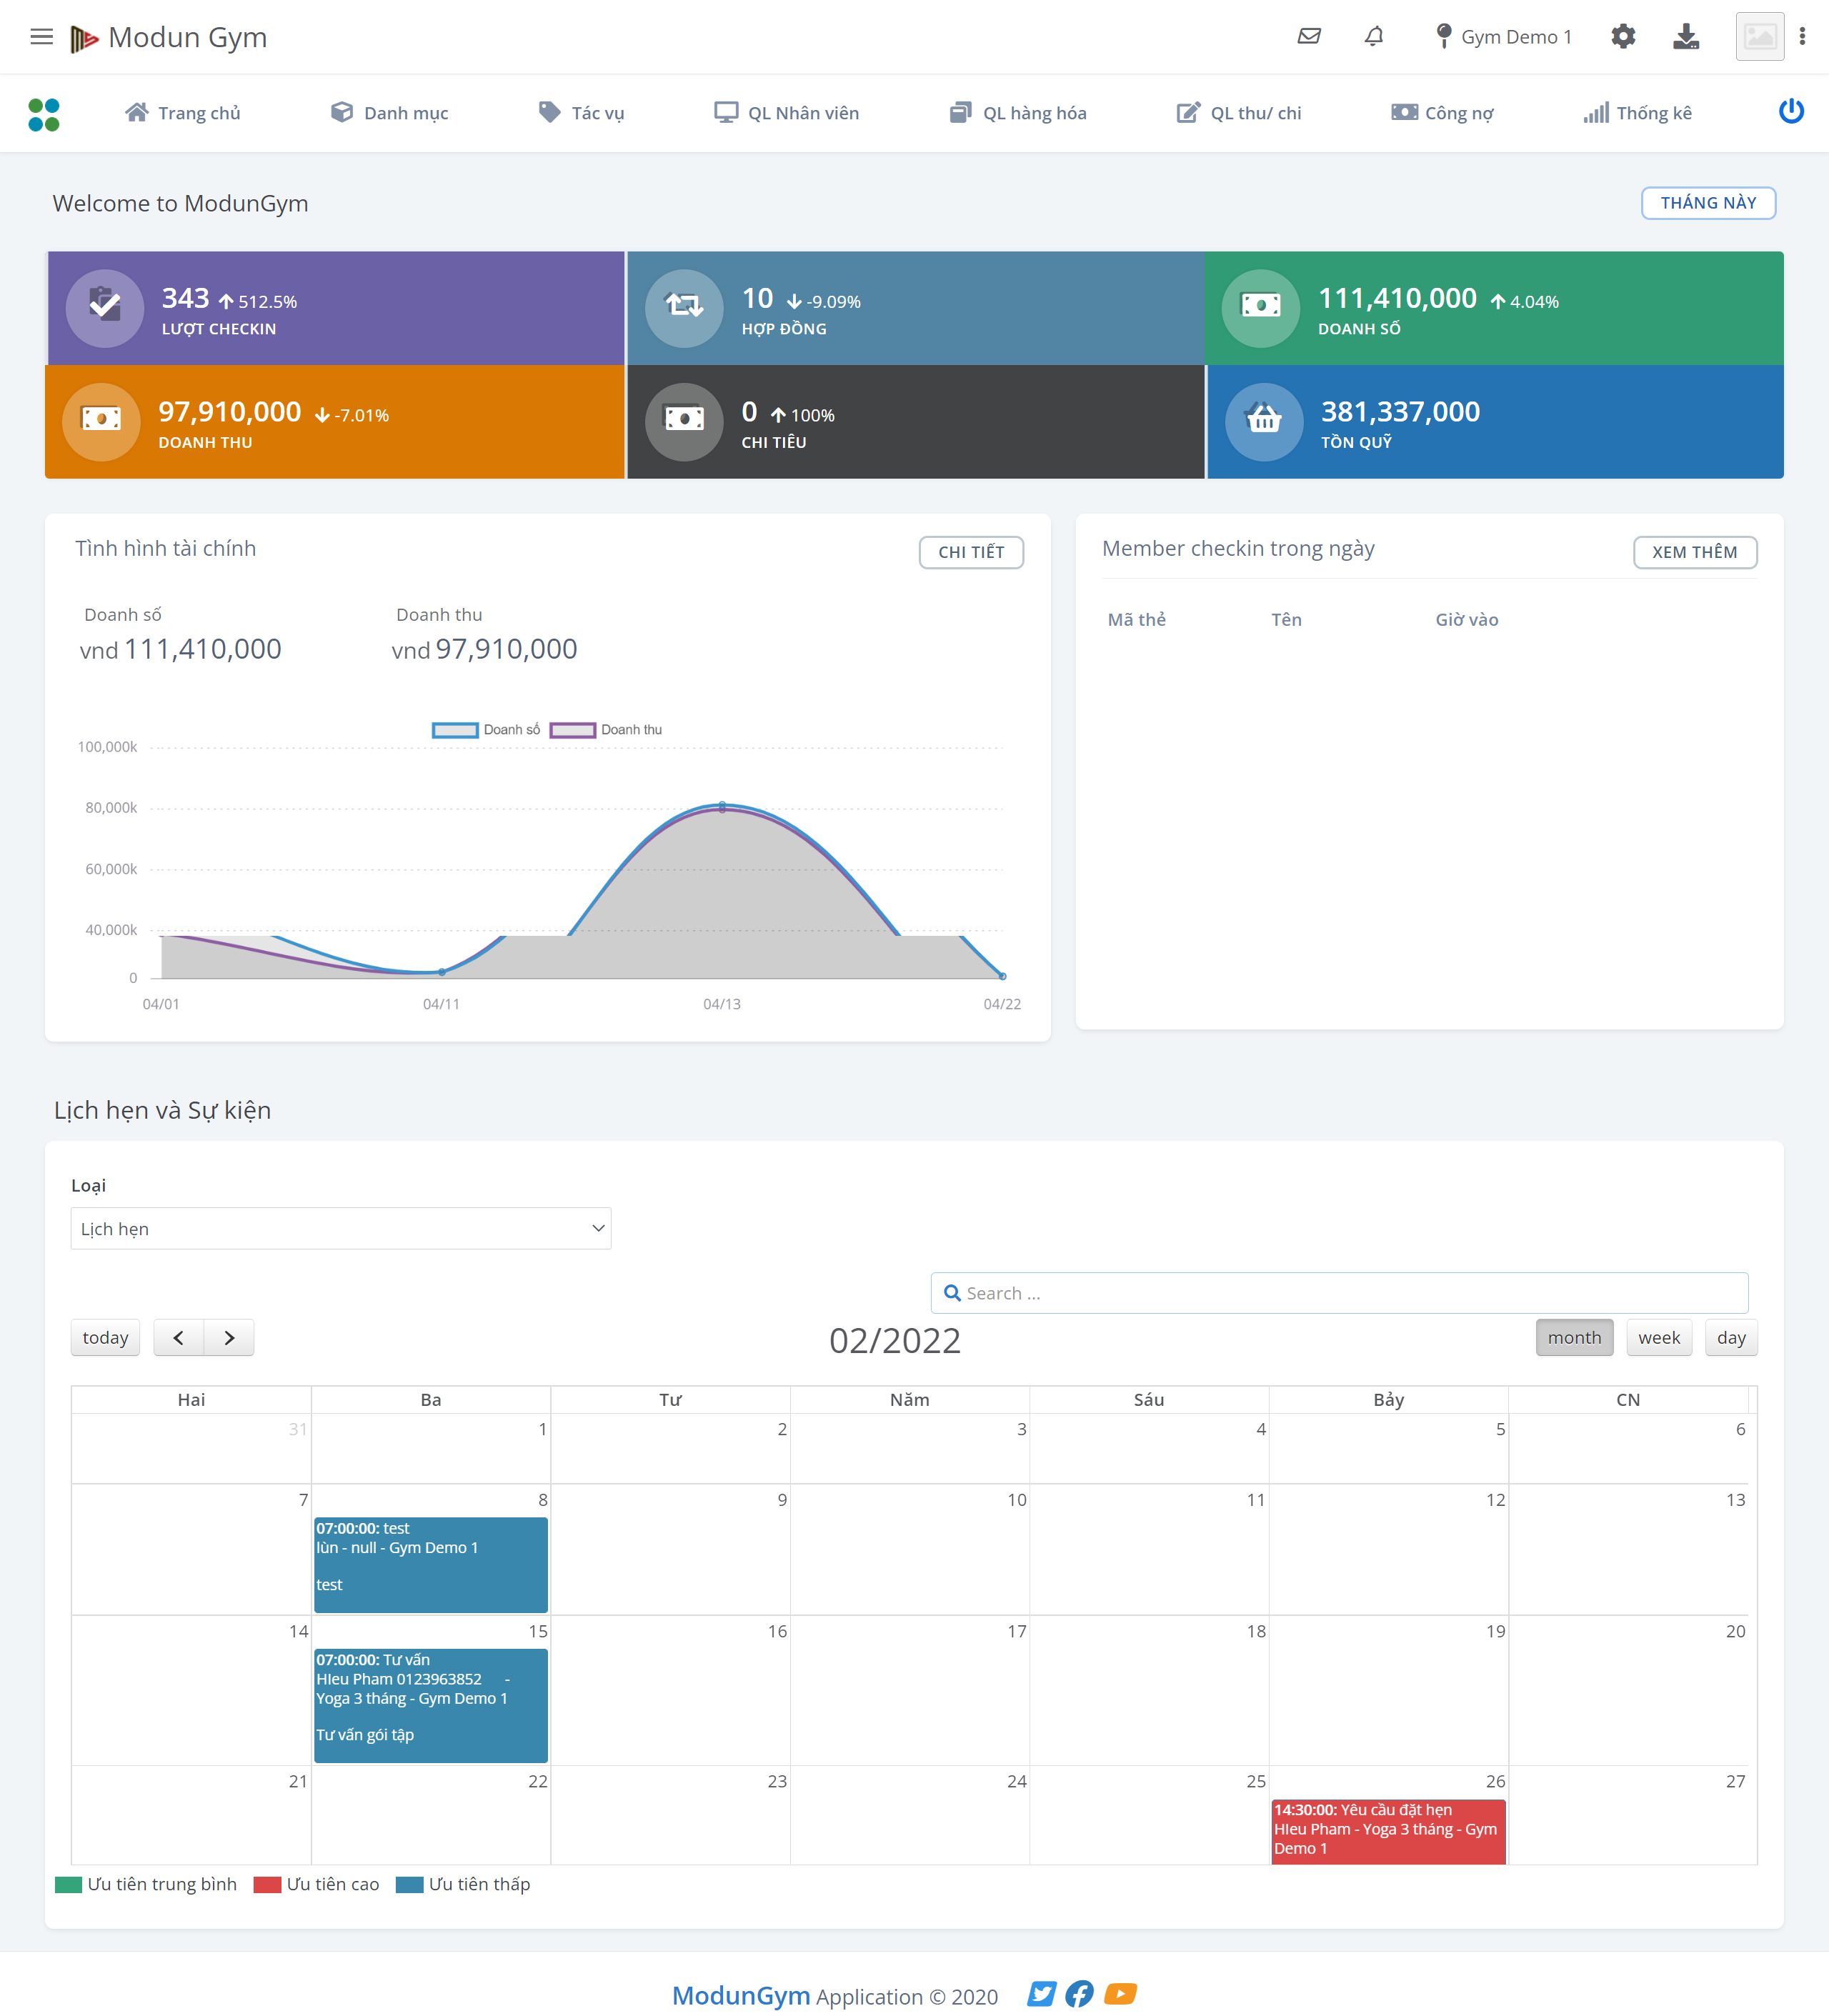Open the Twitter footer icon

1041,1994
